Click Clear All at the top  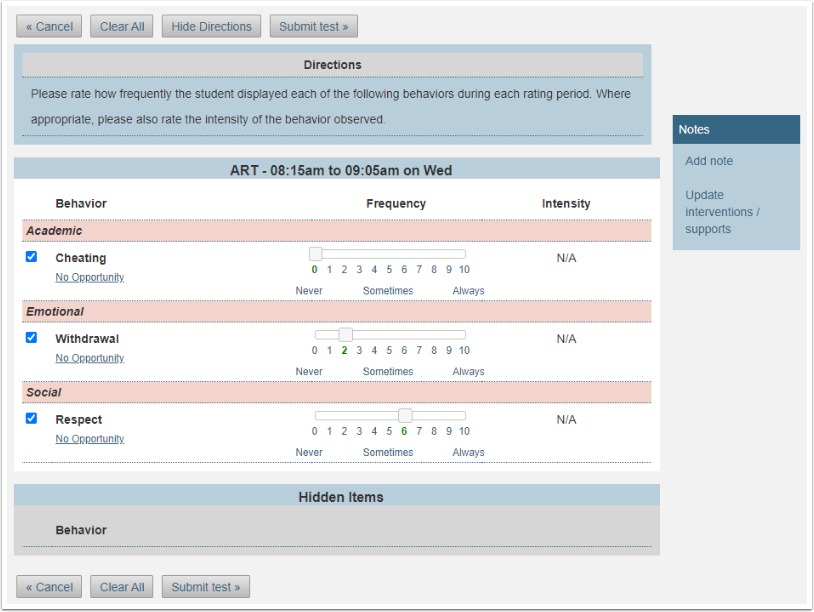[121, 26]
